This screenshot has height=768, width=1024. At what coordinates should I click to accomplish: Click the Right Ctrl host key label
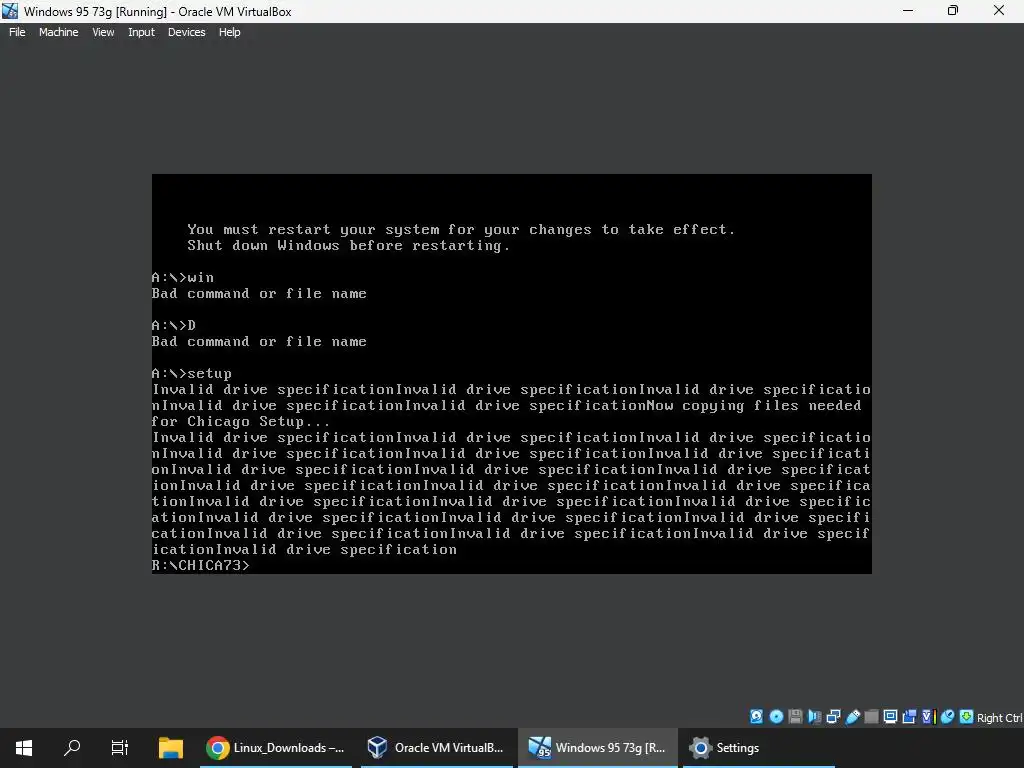click(x=1000, y=718)
